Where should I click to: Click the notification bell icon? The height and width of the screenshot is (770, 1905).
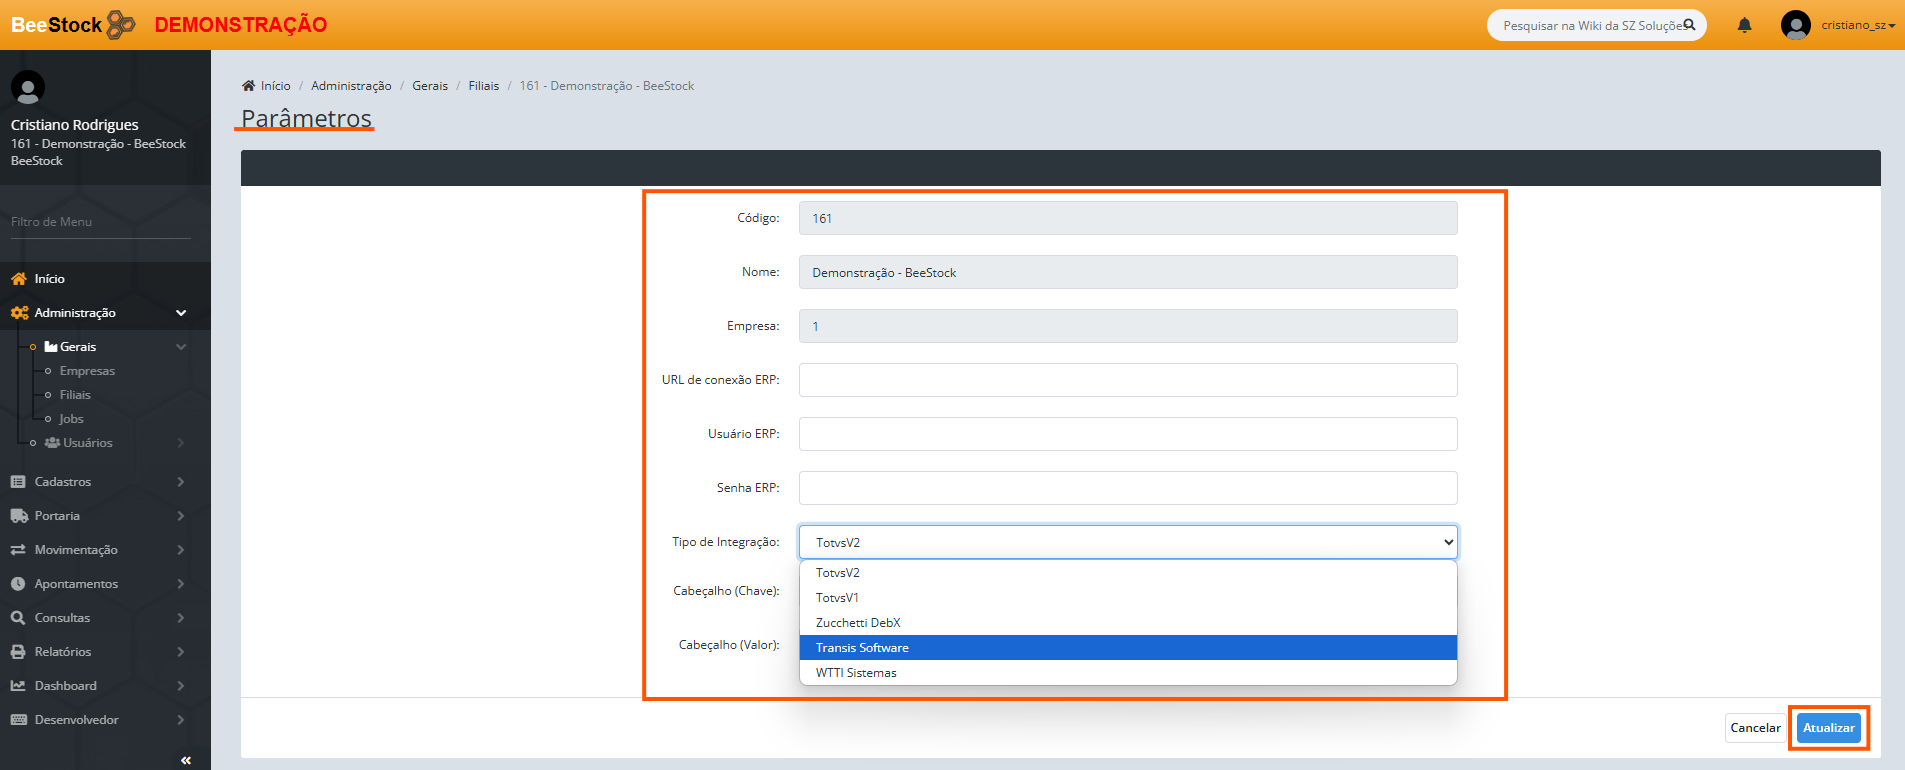coord(1744,25)
